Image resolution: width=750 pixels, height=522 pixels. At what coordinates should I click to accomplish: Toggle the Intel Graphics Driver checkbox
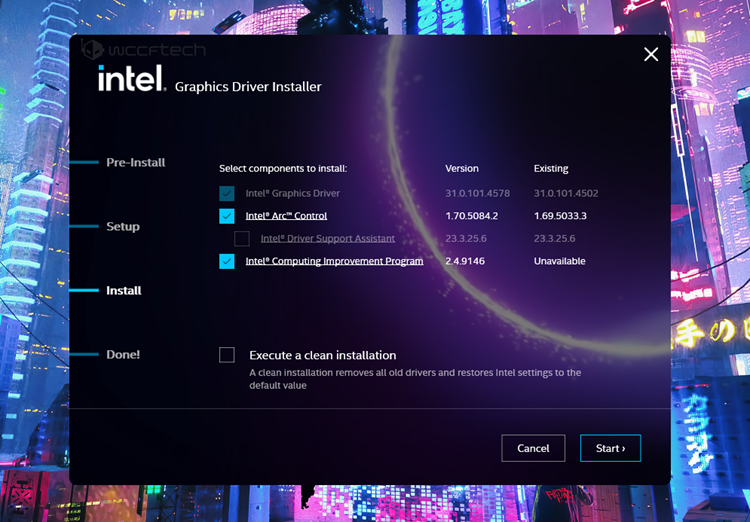tap(227, 193)
